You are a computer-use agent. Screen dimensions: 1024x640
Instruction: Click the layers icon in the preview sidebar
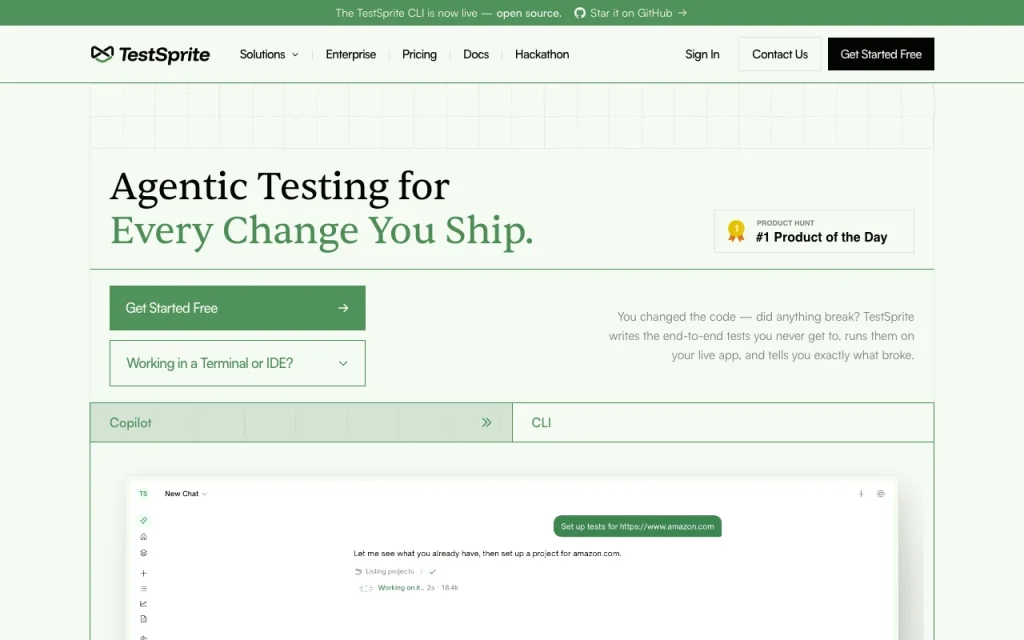pos(144,553)
